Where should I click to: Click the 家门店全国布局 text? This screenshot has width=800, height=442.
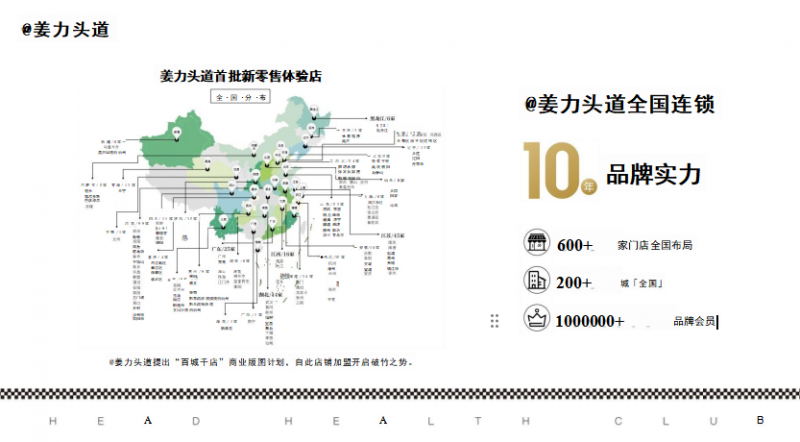pyautogui.click(x=655, y=245)
